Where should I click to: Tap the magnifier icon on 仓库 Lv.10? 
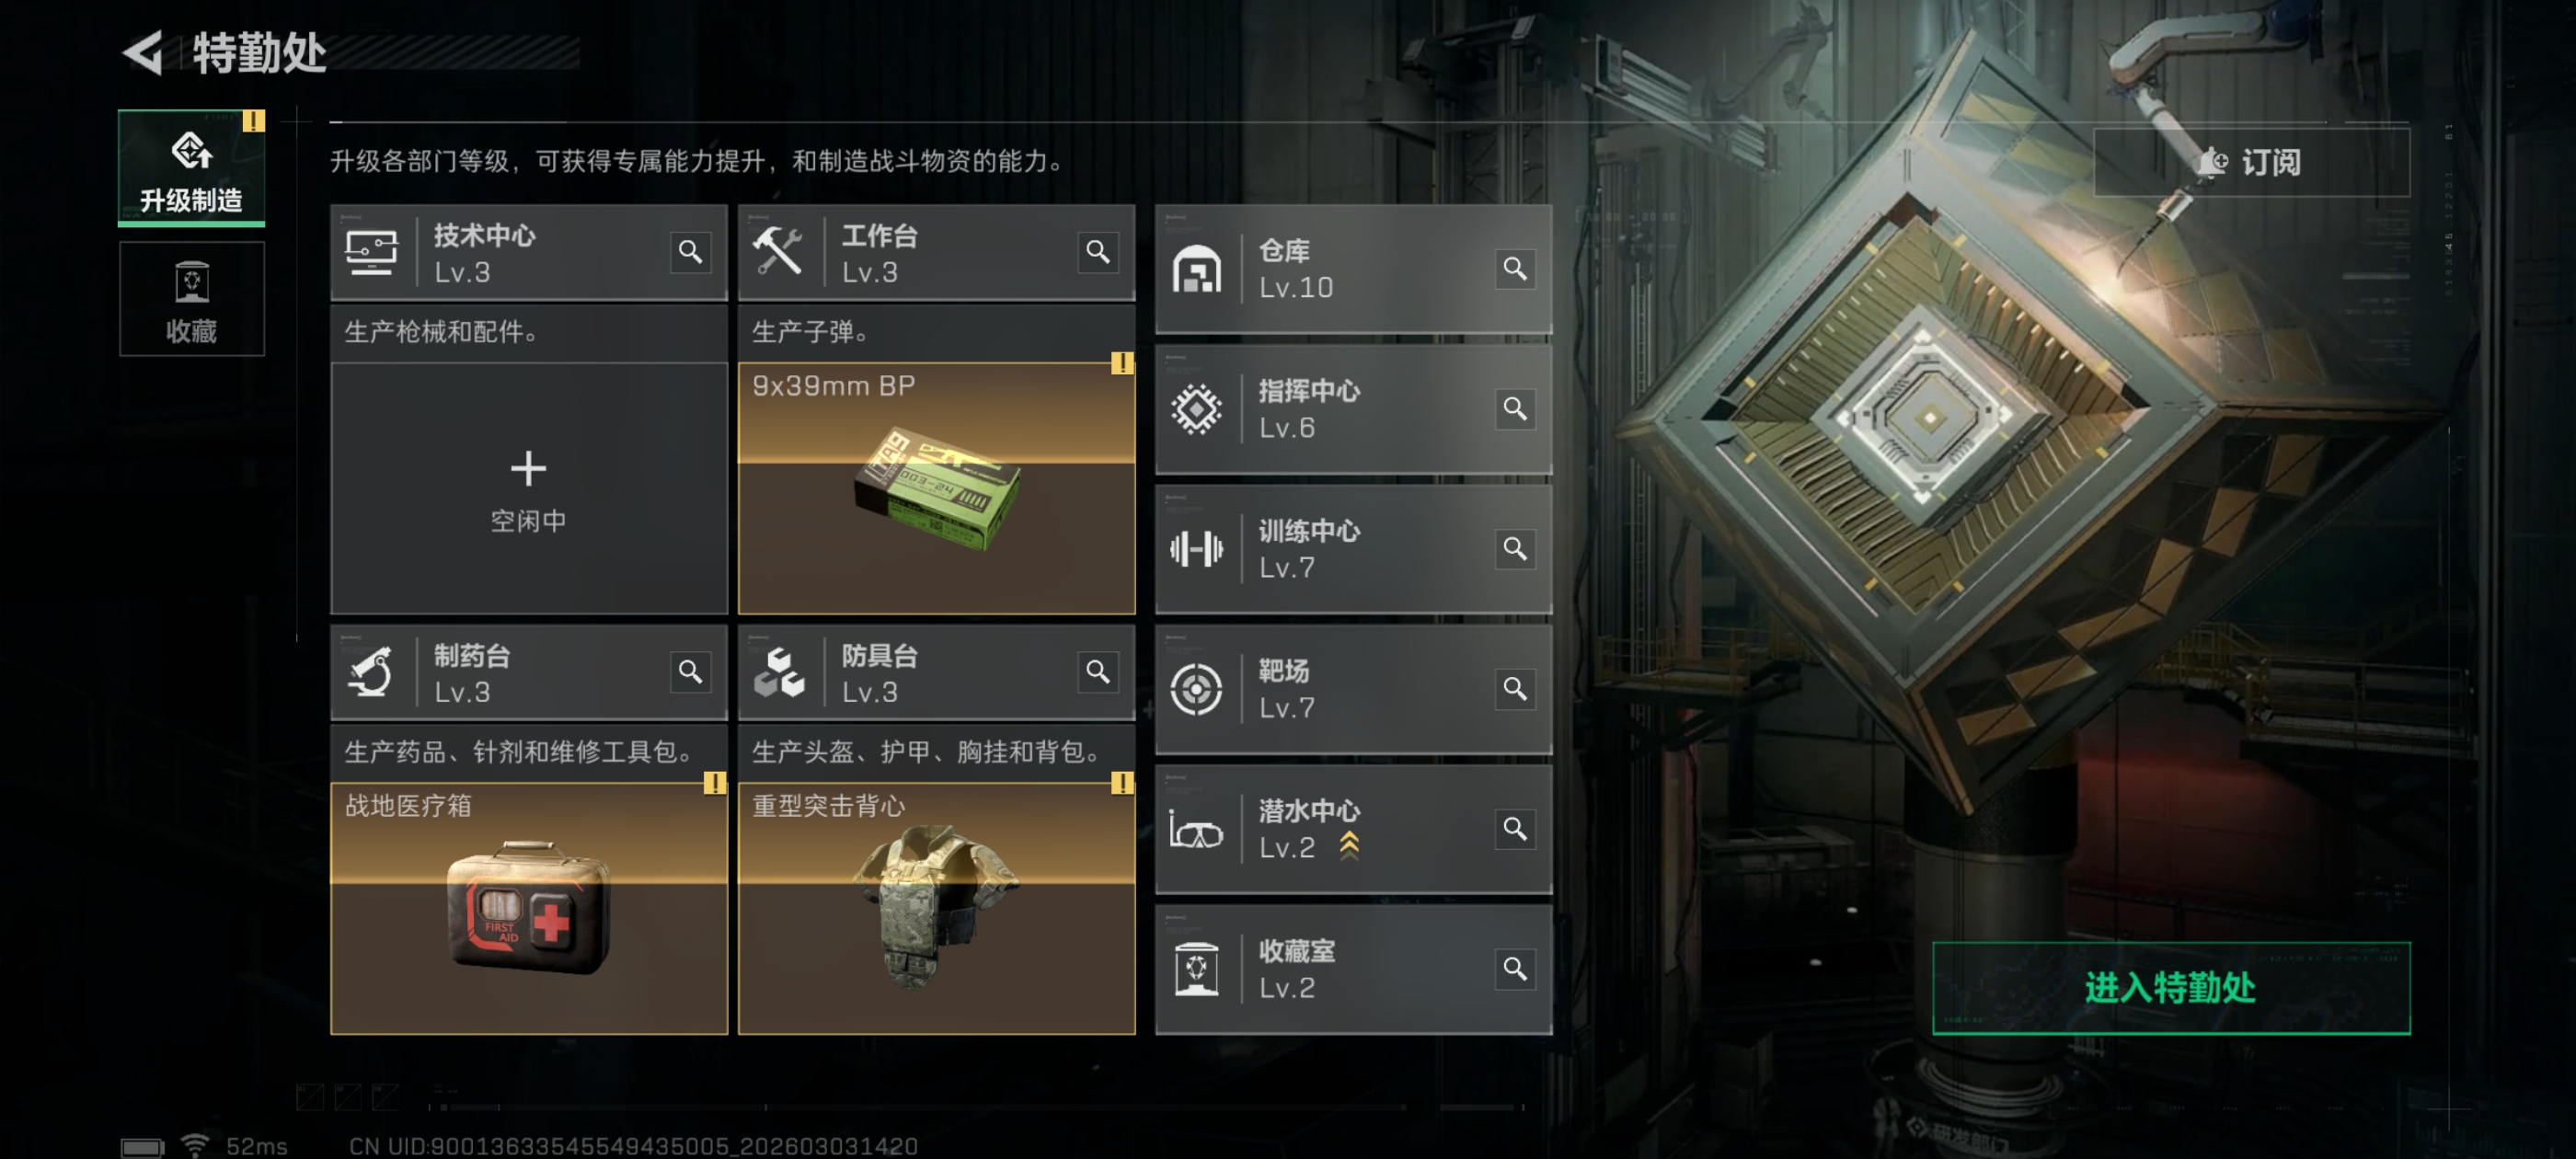(x=1515, y=269)
